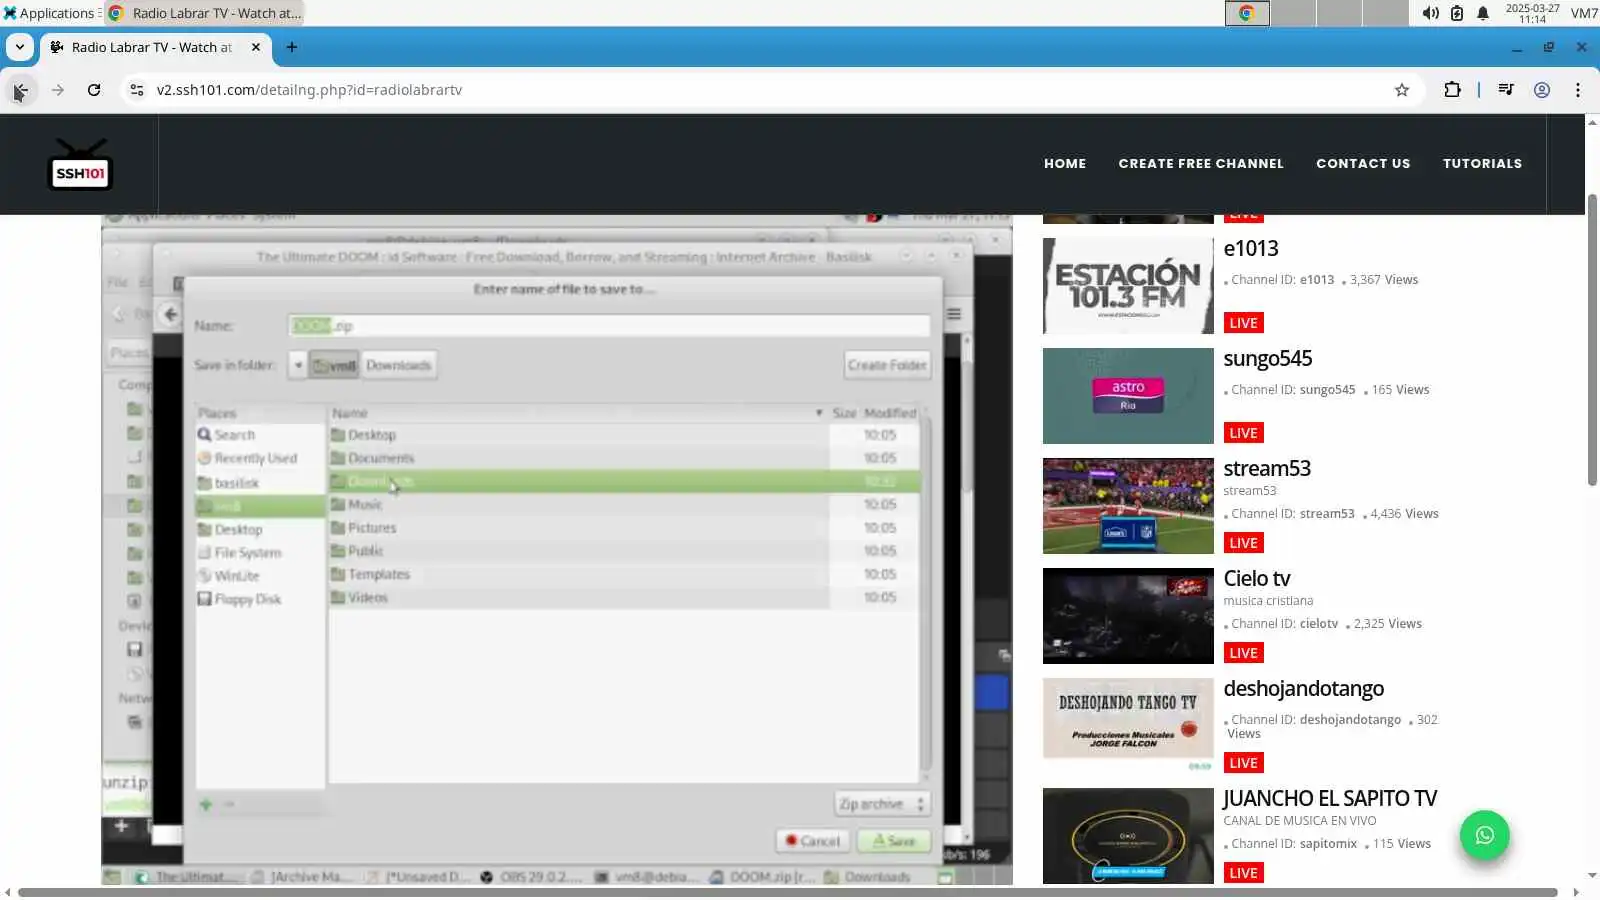Click 'CANAL DE MUSICA EN VIVO' text

tap(1300, 821)
